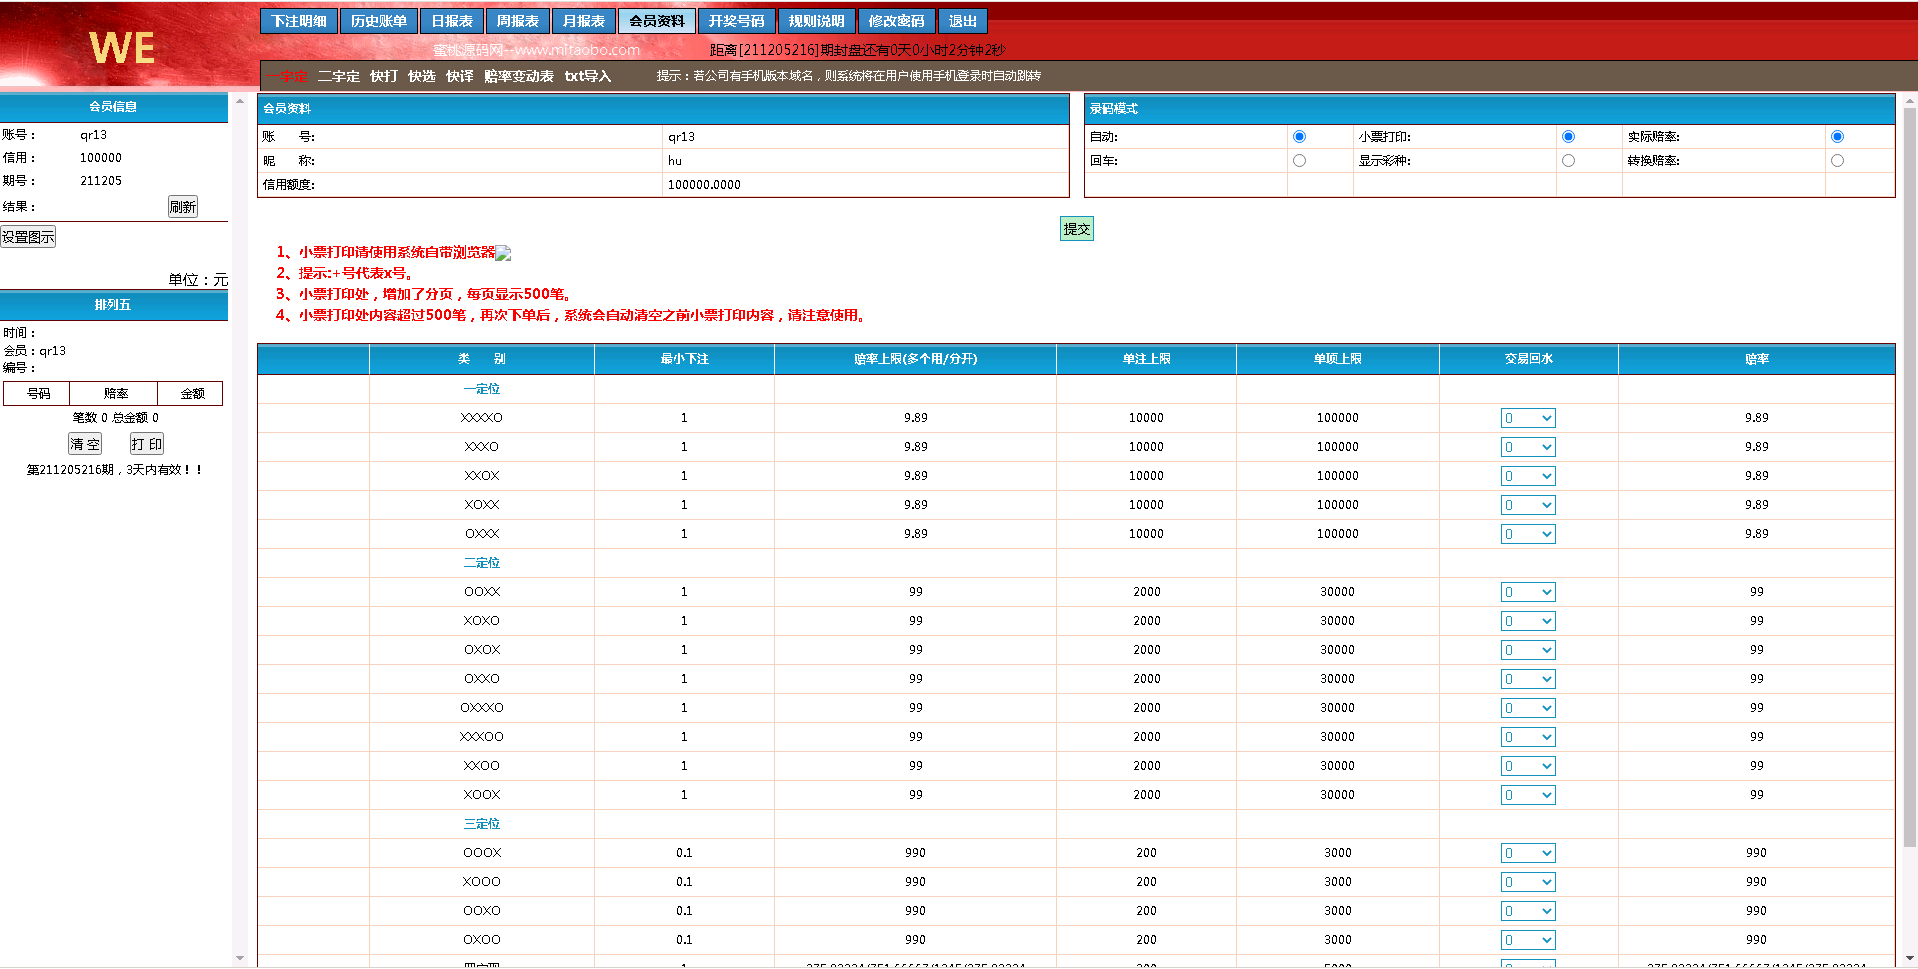Open the 设置图示 settings button
The image size is (1918, 969).
(x=28, y=237)
